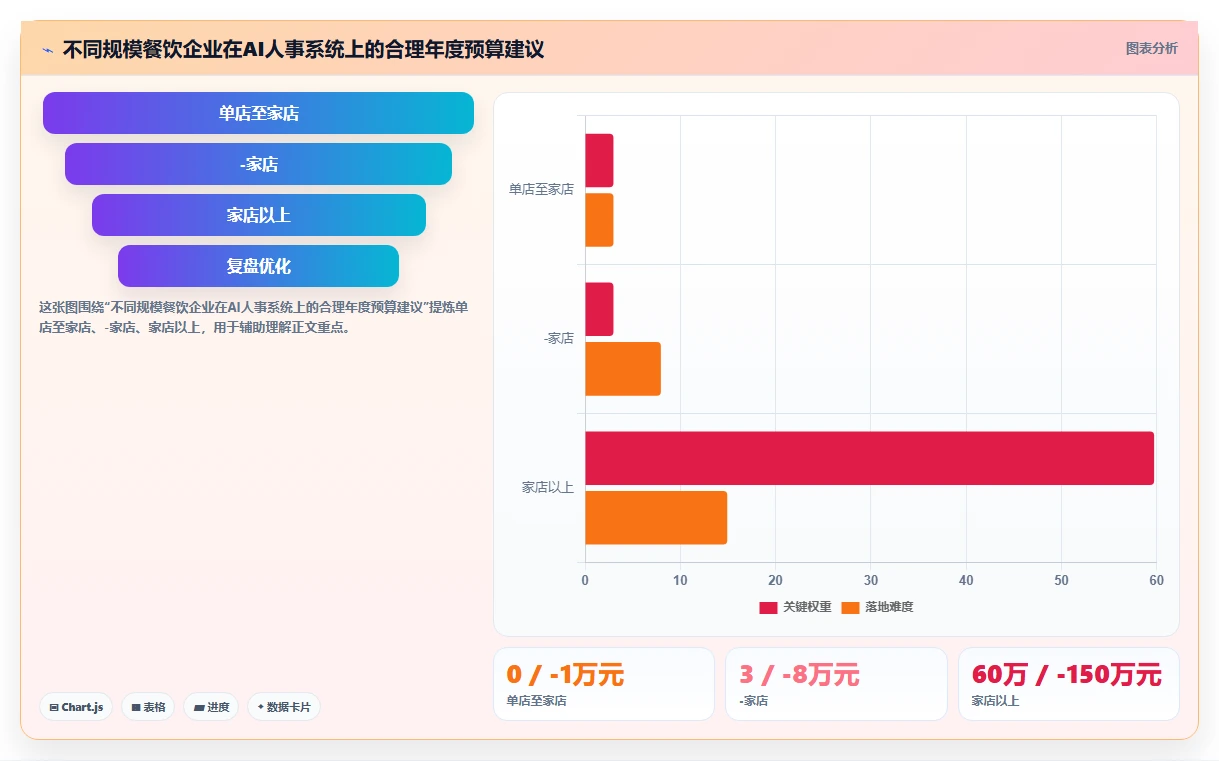Click the x-axis tick value 60
The height and width of the screenshot is (761, 1219).
1156,580
